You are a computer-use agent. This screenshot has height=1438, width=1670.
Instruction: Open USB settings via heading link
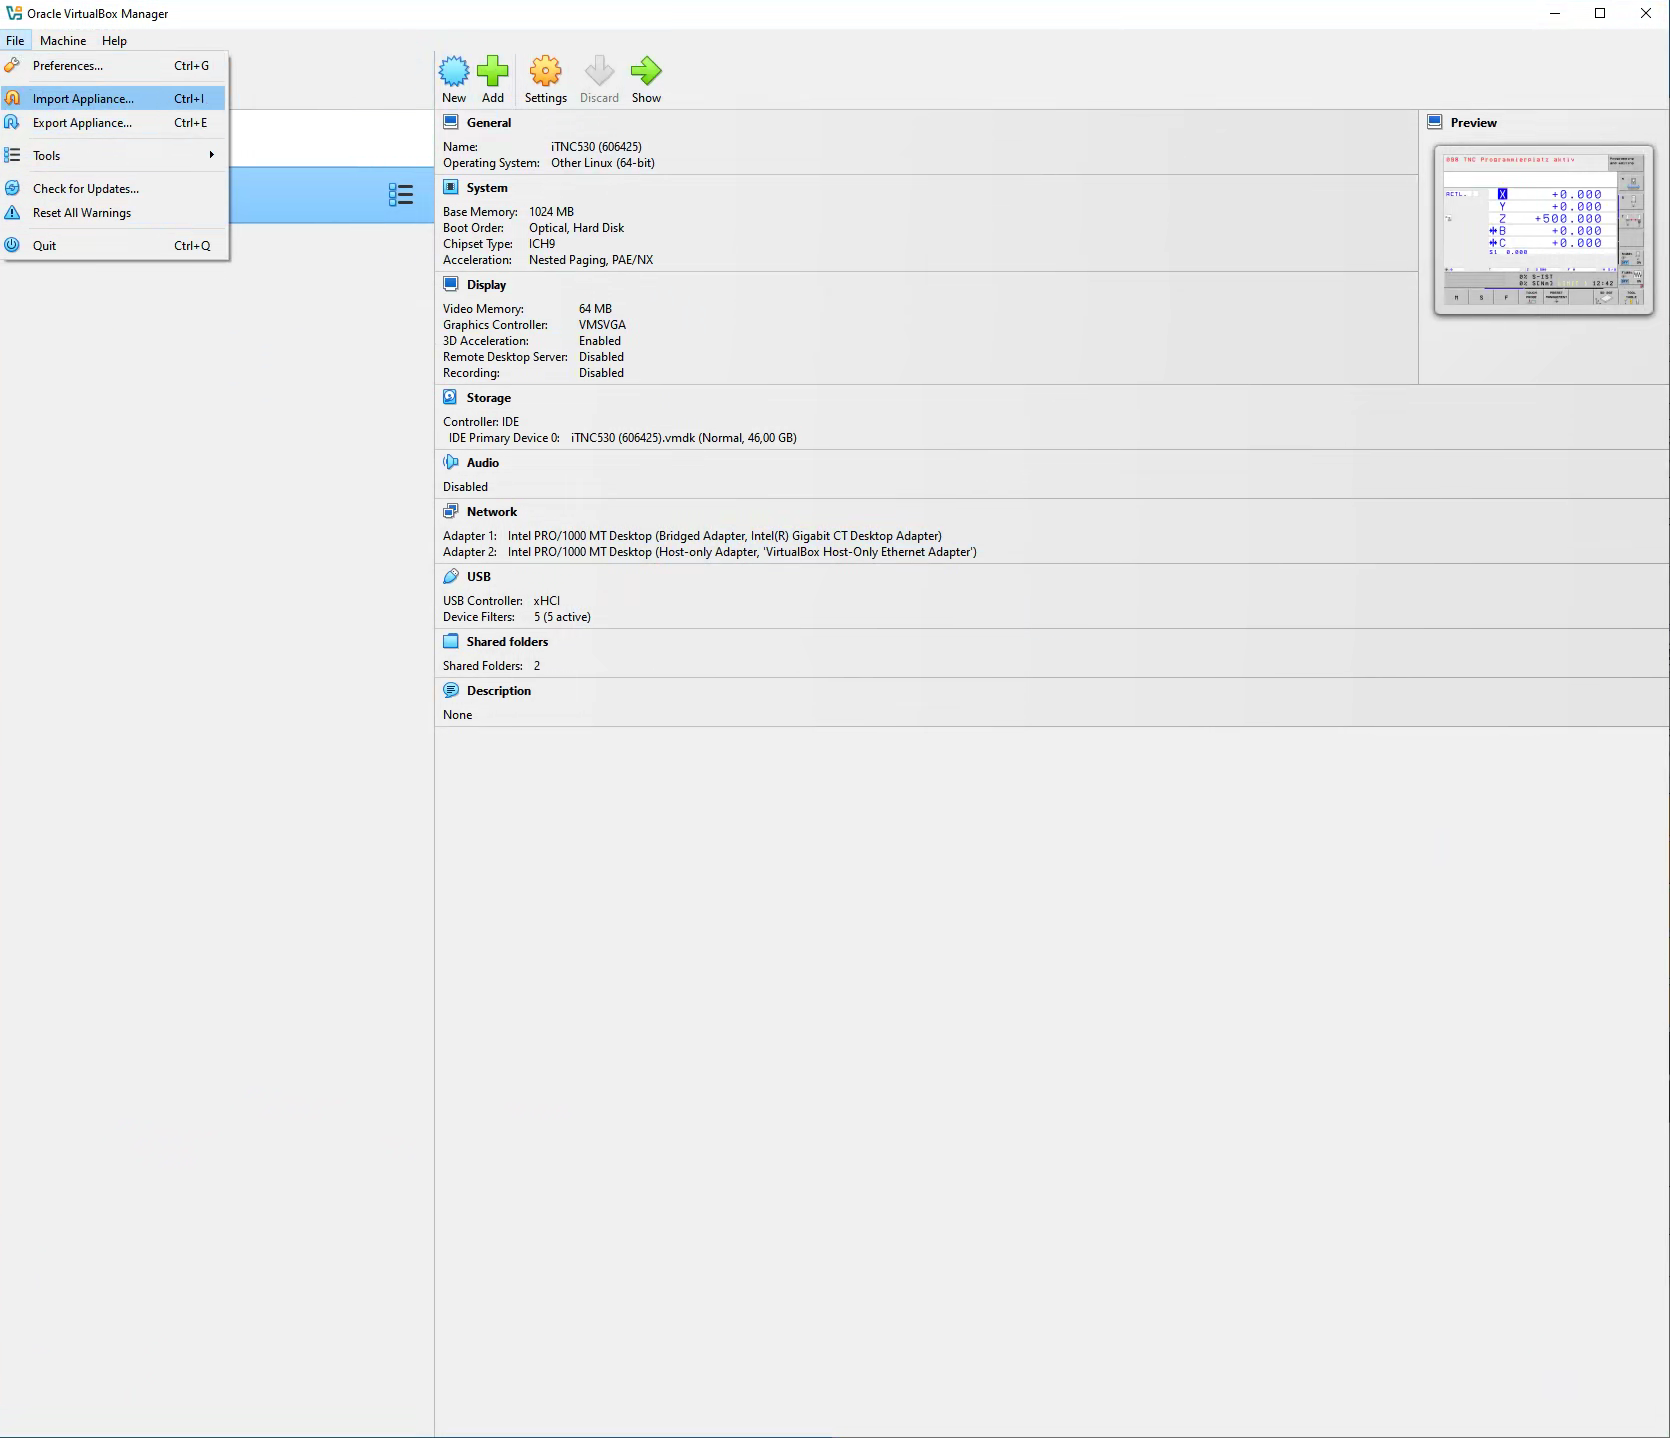tap(478, 576)
